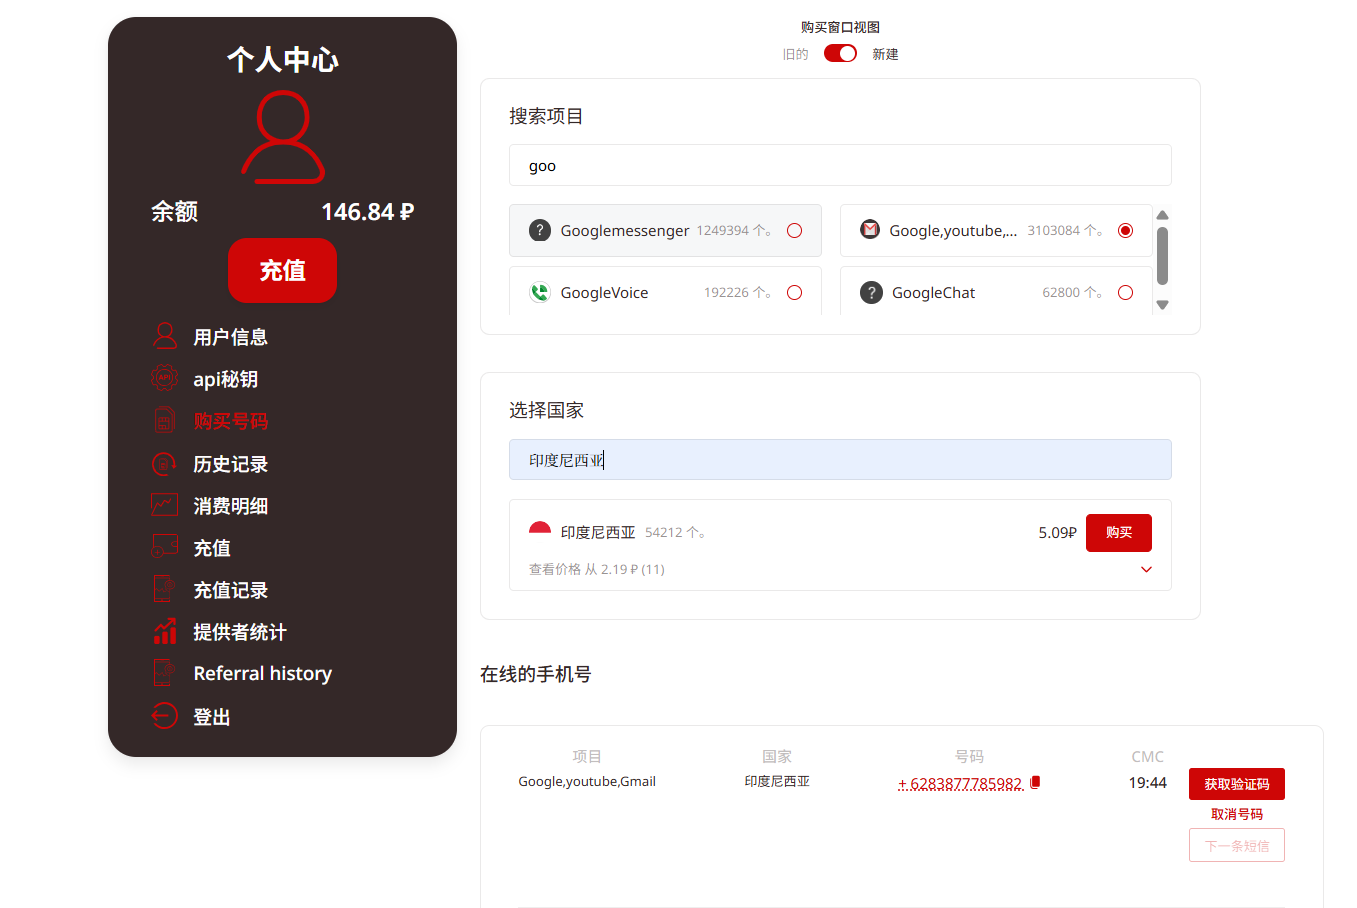Click the 1249394 个 count on Googlemessenger
1357x908 pixels.
click(x=735, y=230)
